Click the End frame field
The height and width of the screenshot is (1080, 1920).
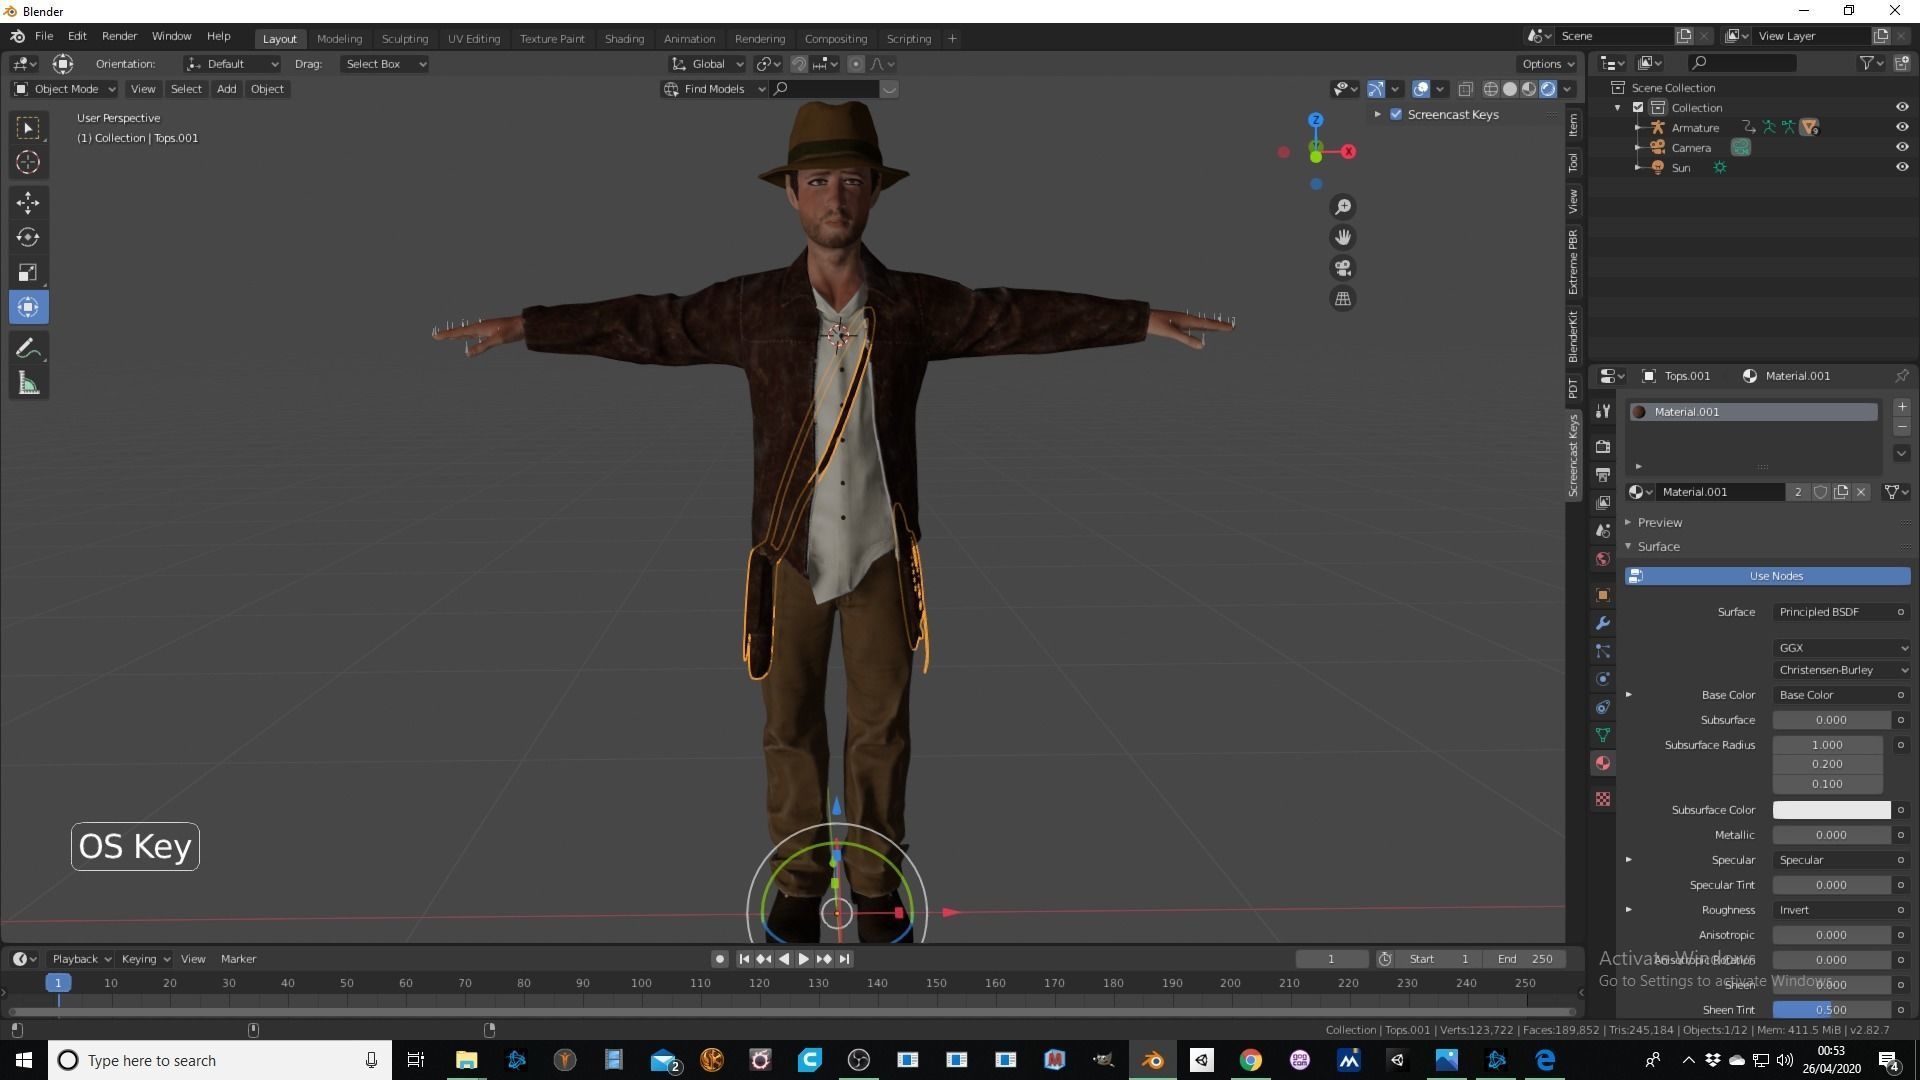(1524, 959)
